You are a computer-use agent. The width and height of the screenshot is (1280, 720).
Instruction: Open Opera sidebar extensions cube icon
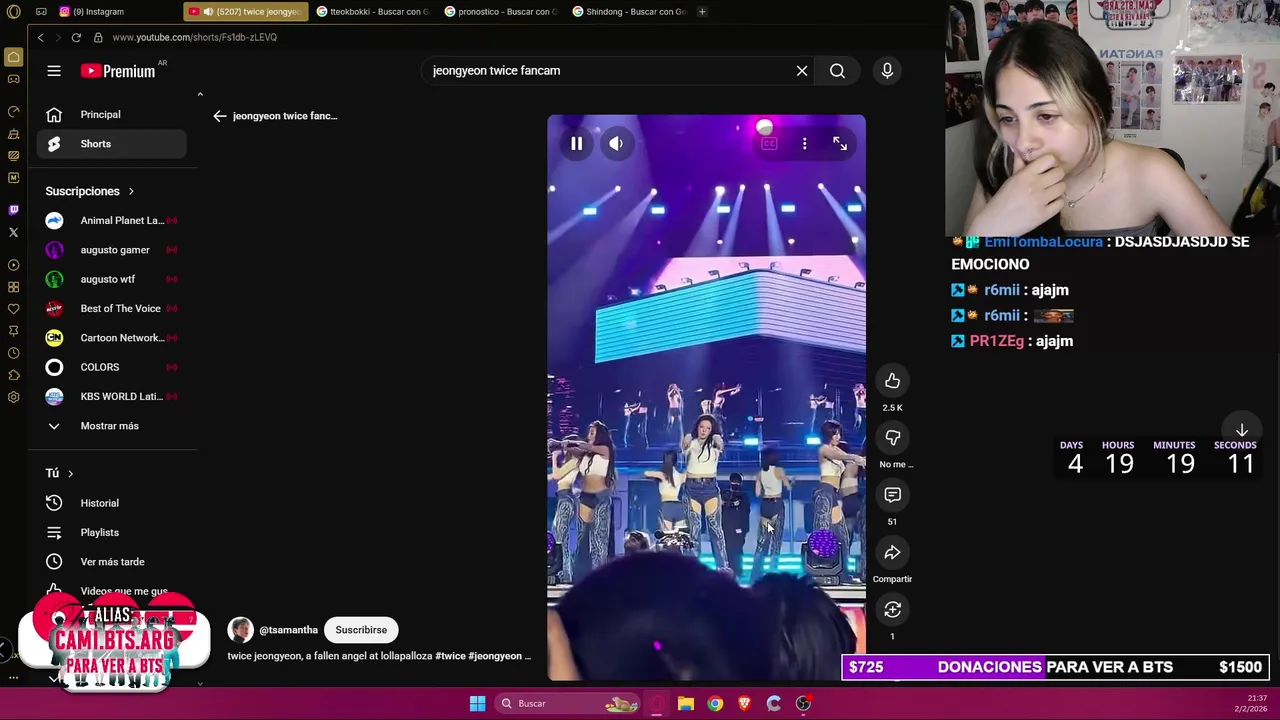coord(13,375)
